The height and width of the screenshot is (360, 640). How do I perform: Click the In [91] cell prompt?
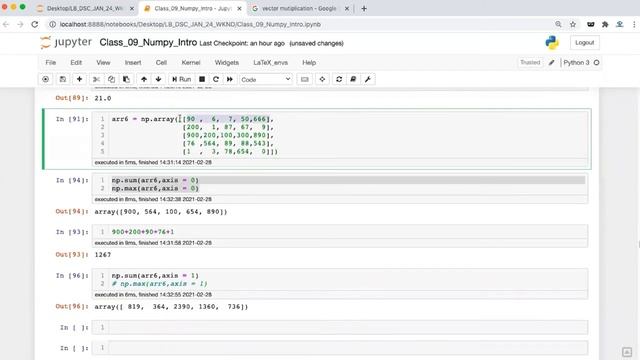(x=72, y=119)
